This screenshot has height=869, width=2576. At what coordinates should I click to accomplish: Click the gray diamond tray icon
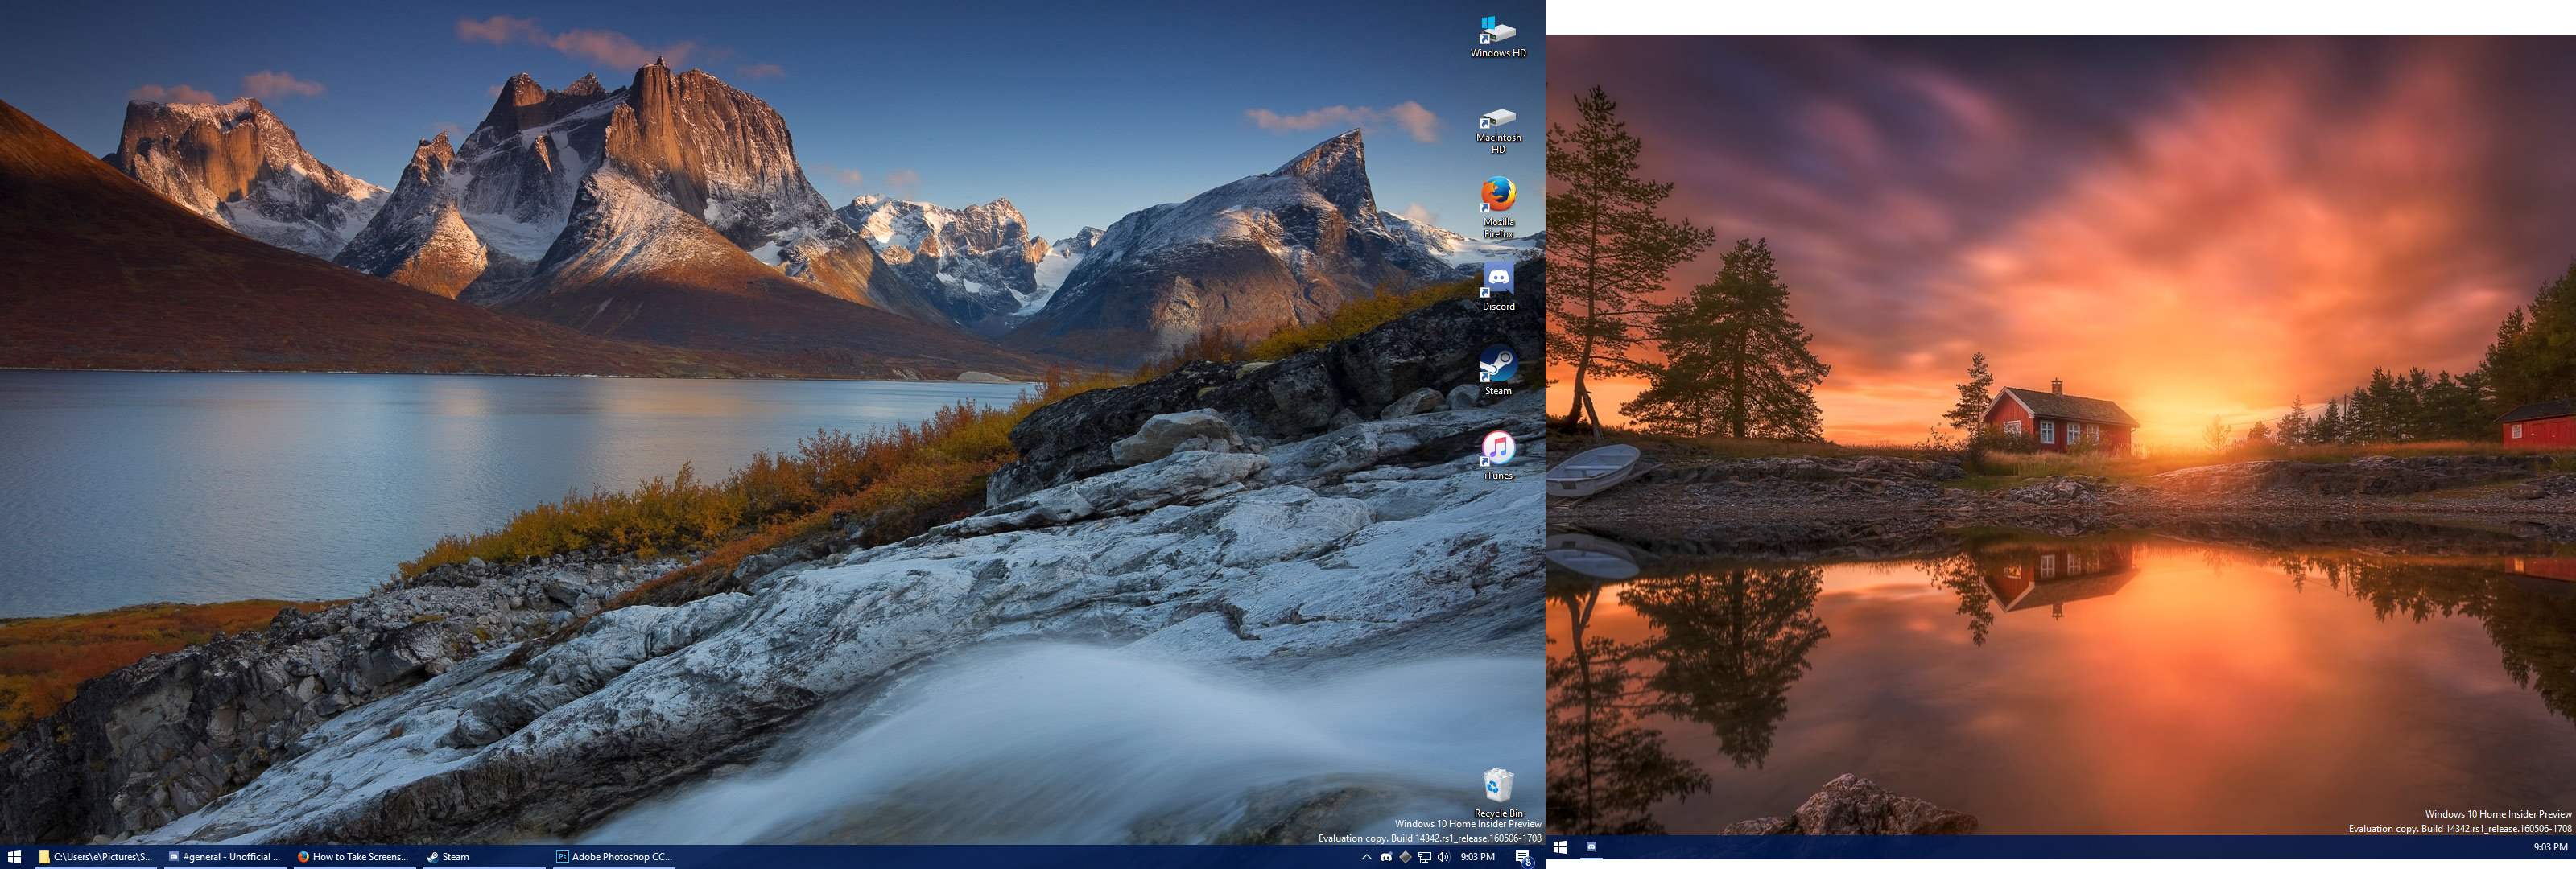coord(1405,857)
